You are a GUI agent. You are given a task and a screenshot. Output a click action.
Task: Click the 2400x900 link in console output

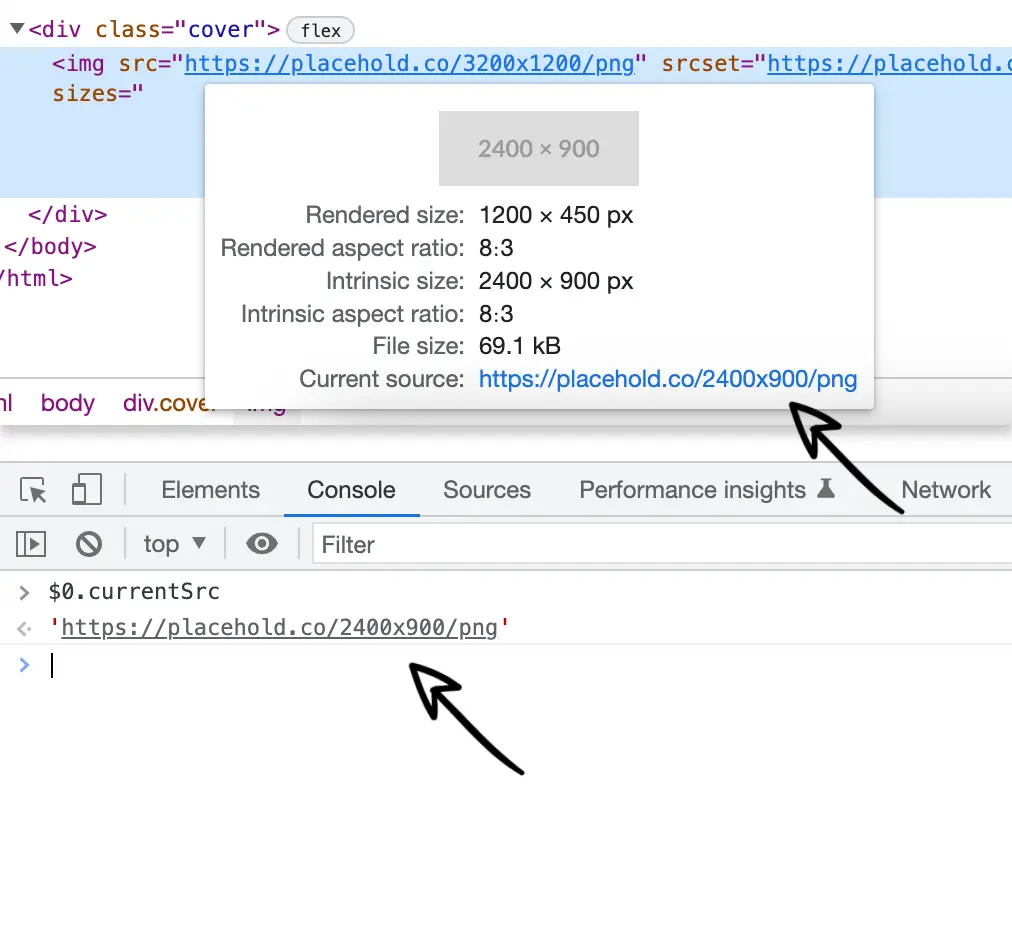coord(280,627)
